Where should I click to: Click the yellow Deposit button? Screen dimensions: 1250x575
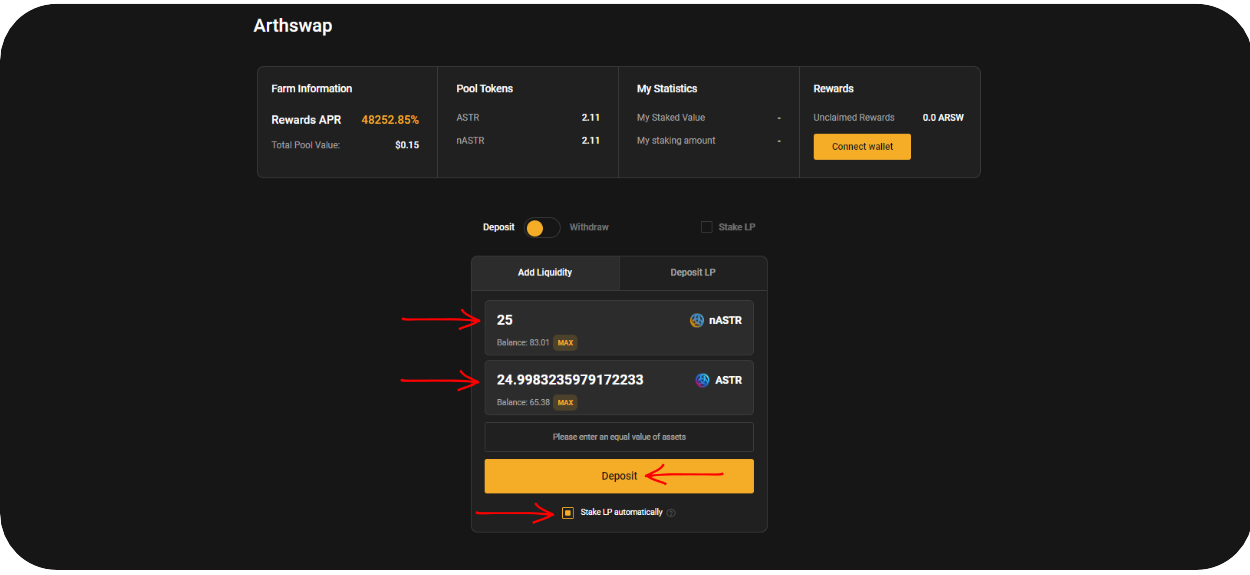[x=619, y=476]
